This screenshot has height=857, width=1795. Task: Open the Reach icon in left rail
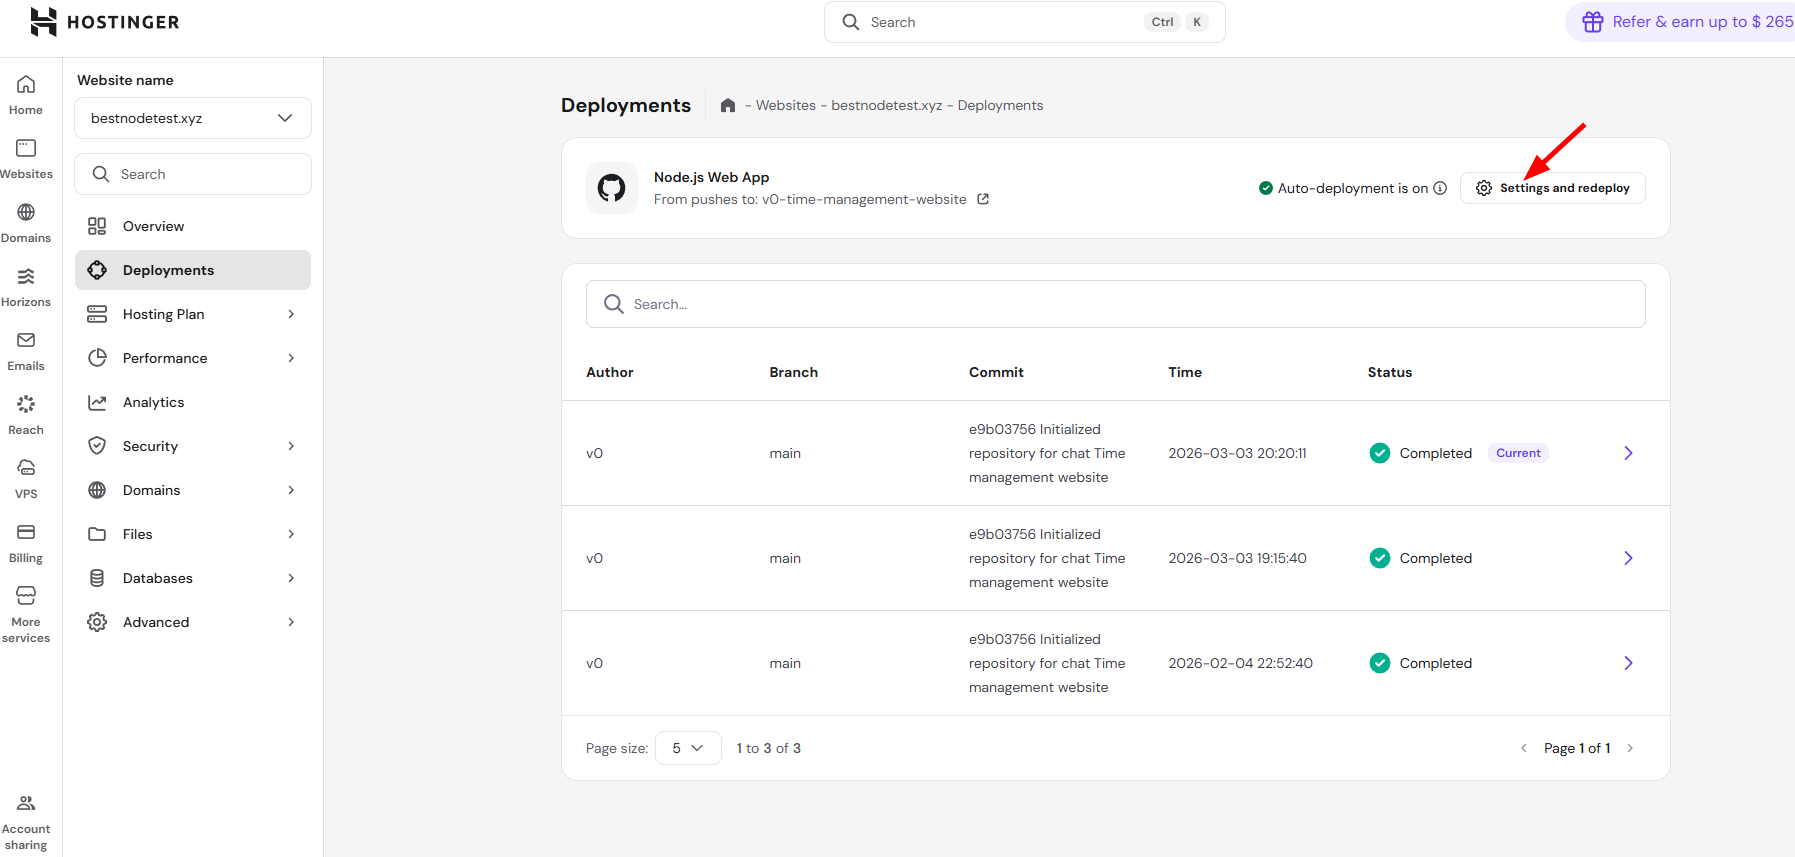click(26, 404)
